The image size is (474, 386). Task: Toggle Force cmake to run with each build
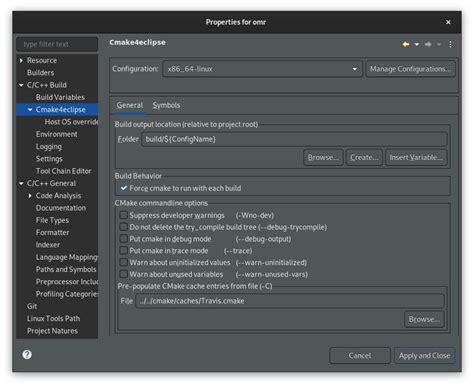click(124, 188)
